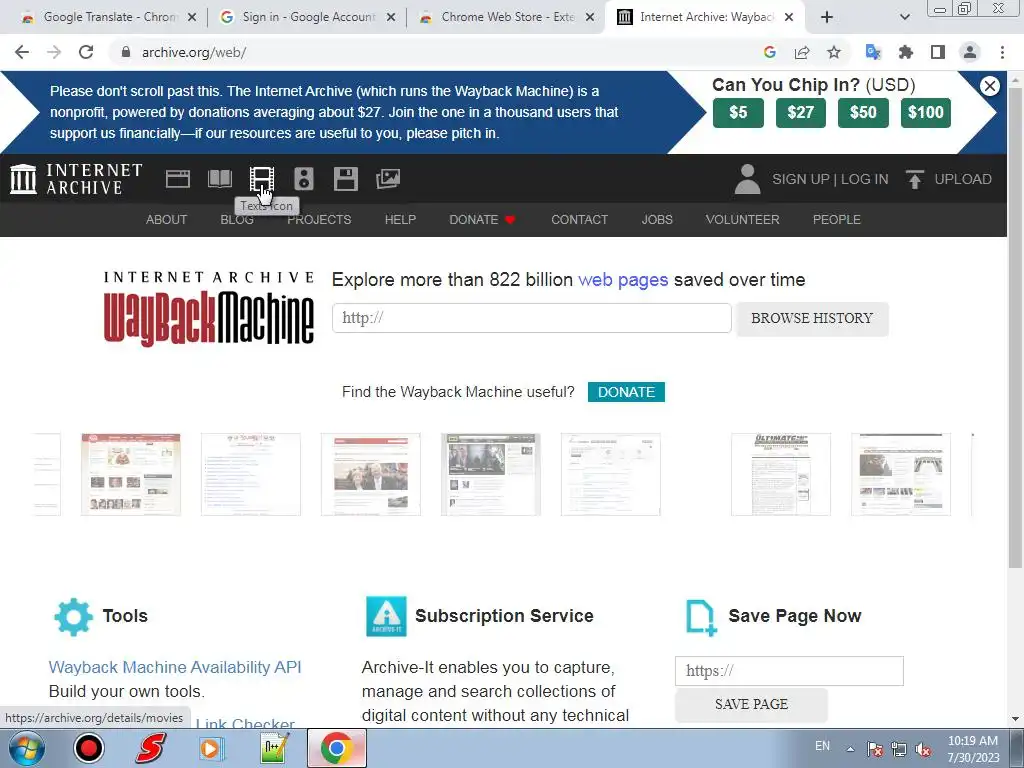
Task: Open the VOLUNTEER menu item
Action: [743, 219]
